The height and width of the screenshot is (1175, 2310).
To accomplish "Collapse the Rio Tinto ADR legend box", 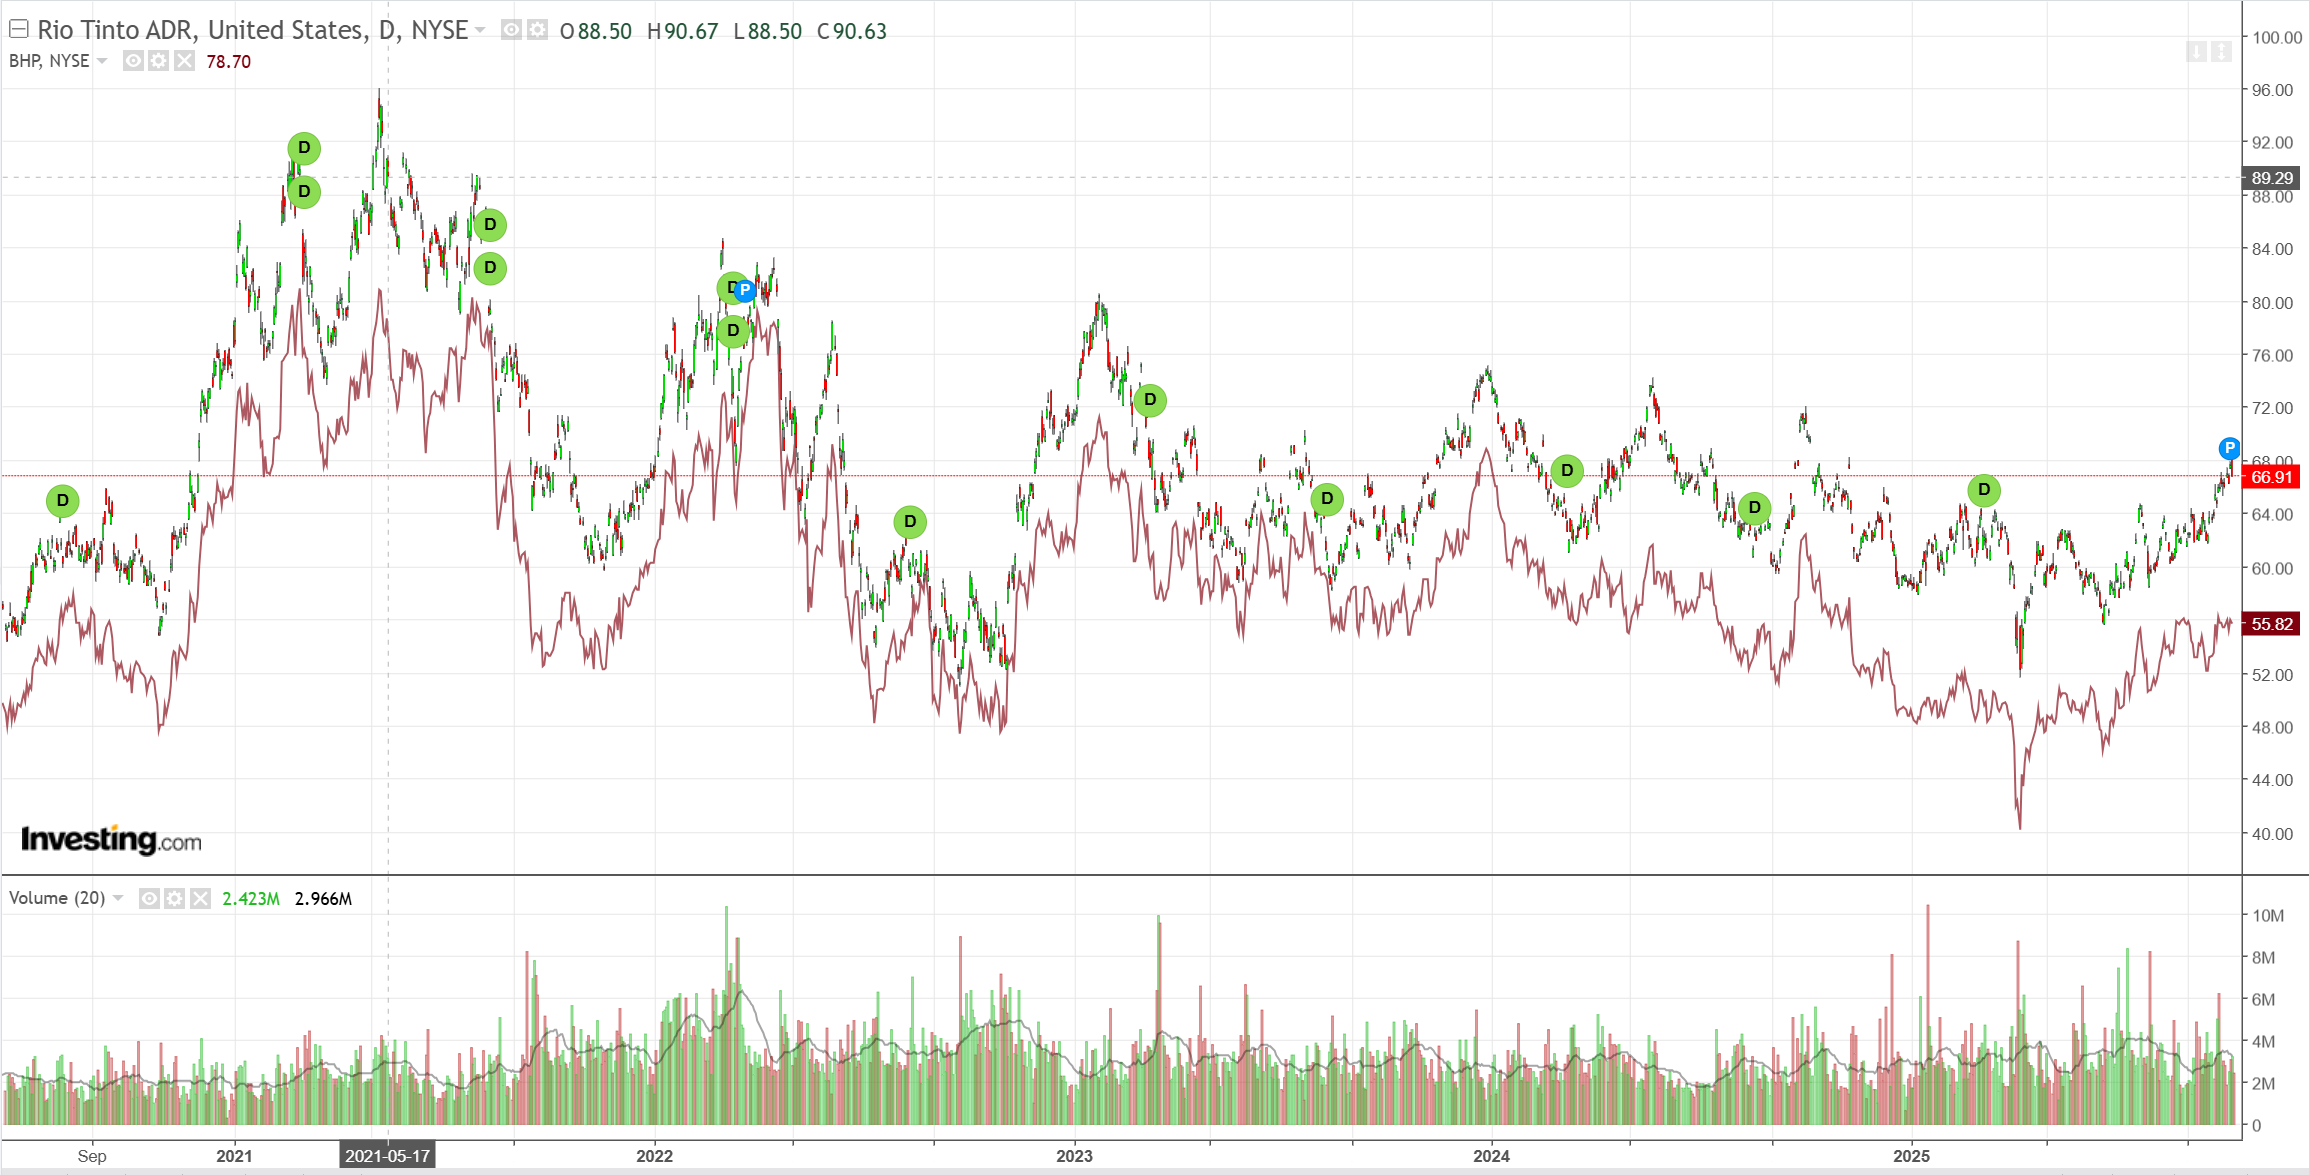I will (18, 29).
